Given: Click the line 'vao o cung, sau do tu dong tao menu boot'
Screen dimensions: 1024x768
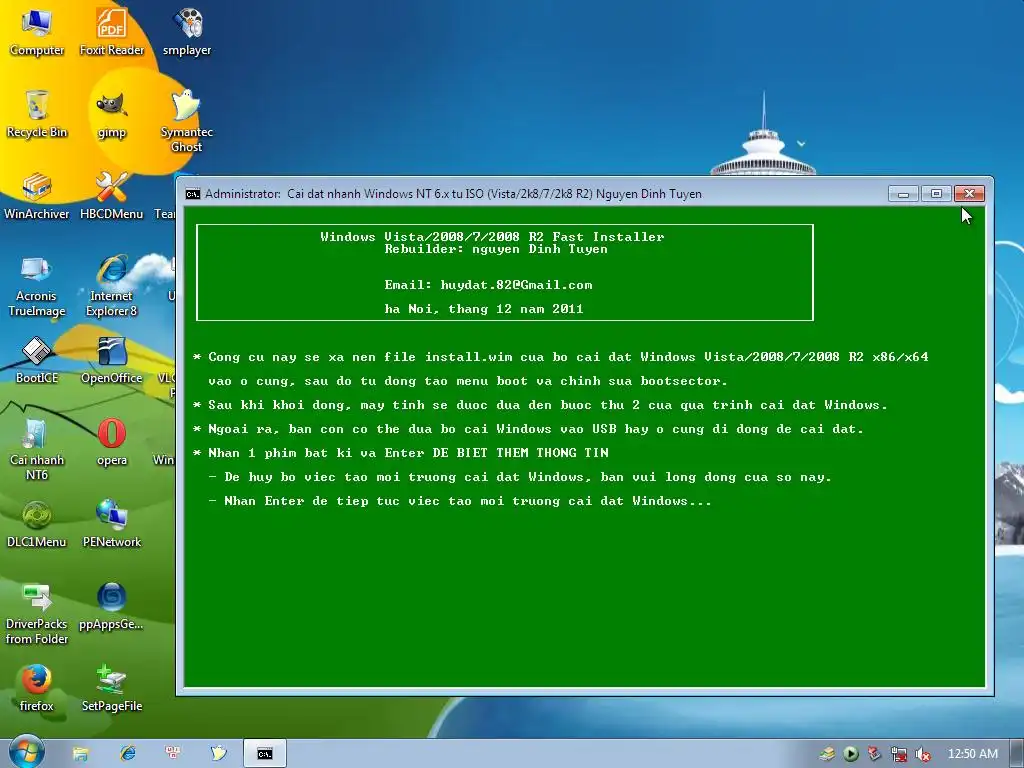Looking at the screenshot, I should tap(468, 381).
